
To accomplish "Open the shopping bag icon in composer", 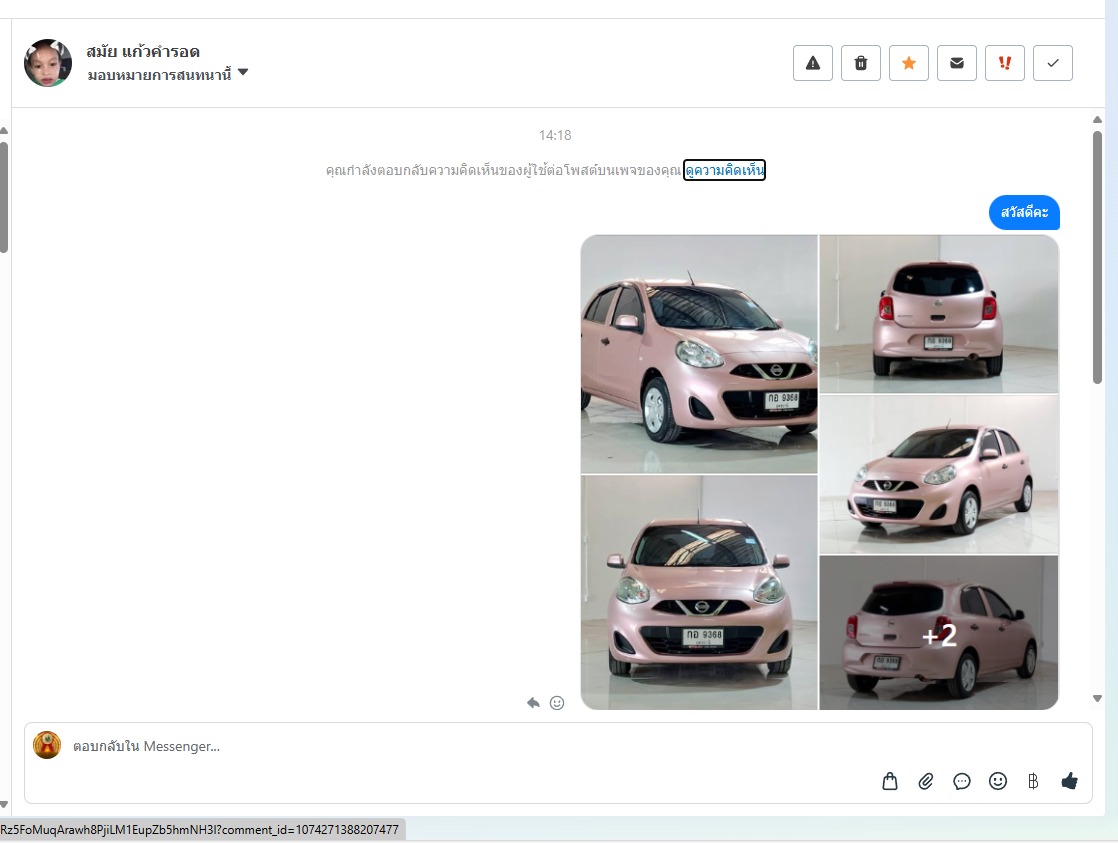I will 890,781.
